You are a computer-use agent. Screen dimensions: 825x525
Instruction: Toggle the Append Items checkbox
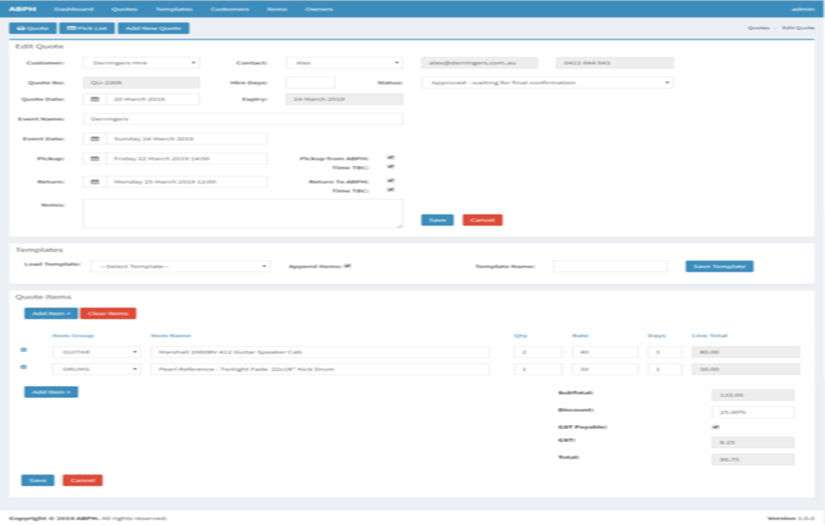pos(347,266)
